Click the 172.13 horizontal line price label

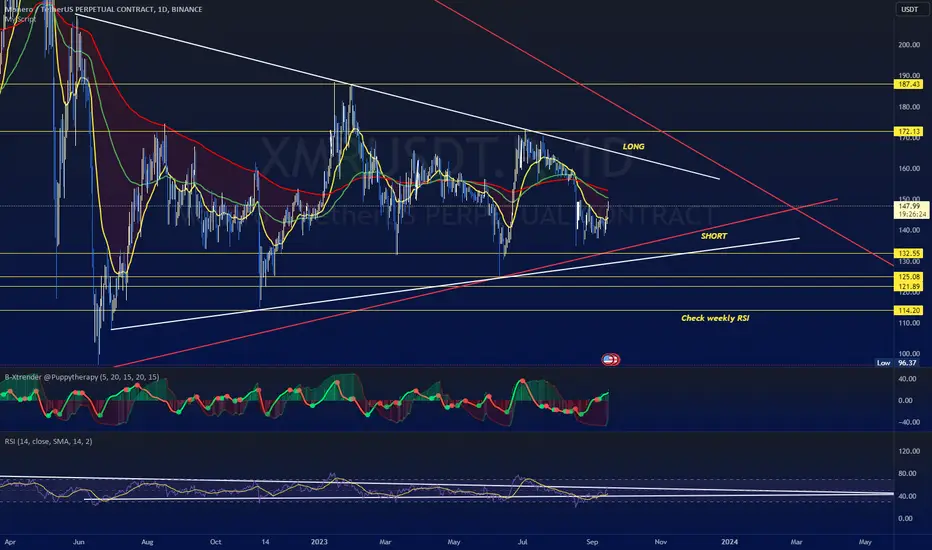909,131
